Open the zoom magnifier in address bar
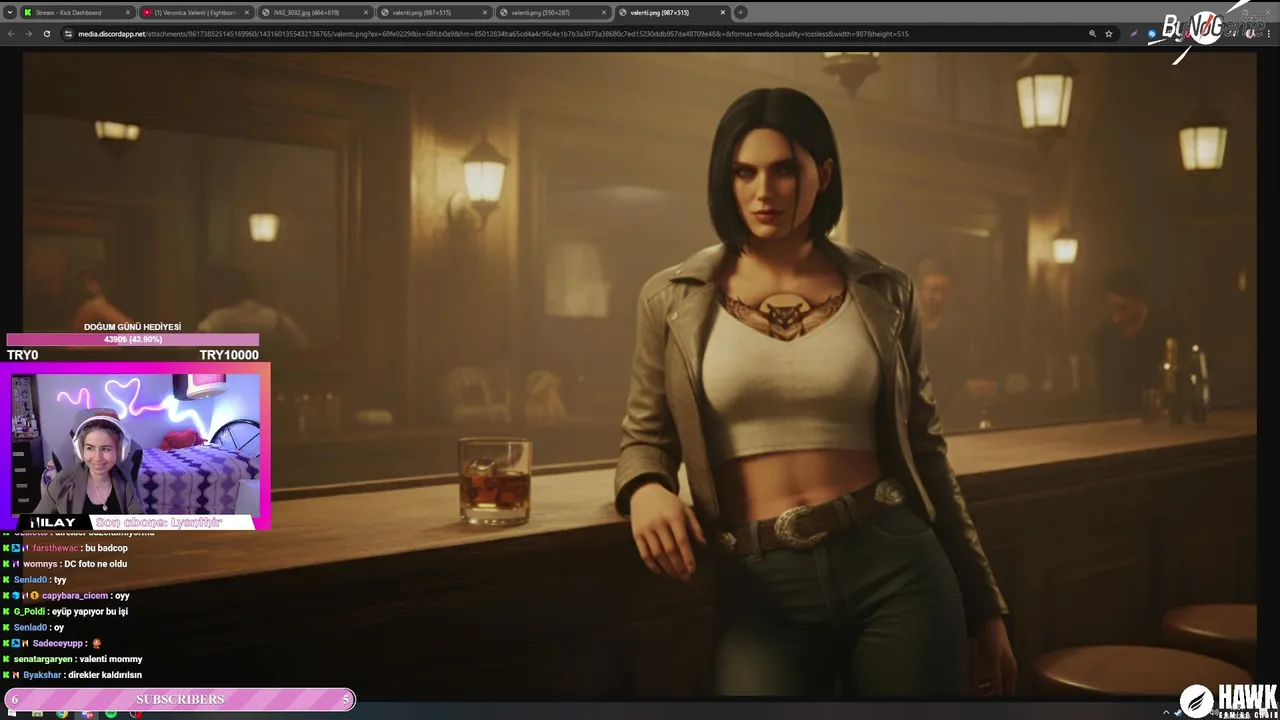The image size is (1280, 720). (1092, 34)
